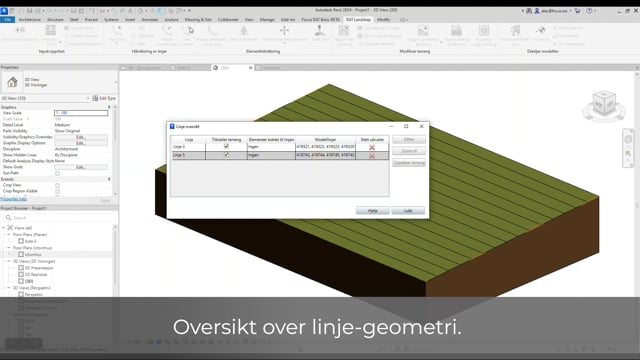Click the Zoom til button in the dialog
Image resolution: width=640 pixels, height=360 pixels.
pos(409,151)
